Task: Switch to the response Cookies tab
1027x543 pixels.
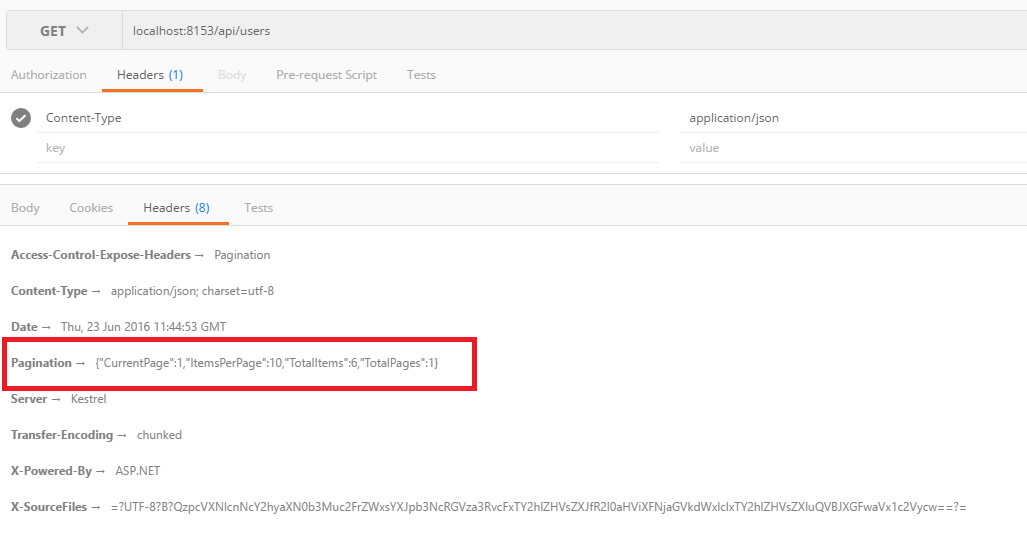Action: click(91, 208)
